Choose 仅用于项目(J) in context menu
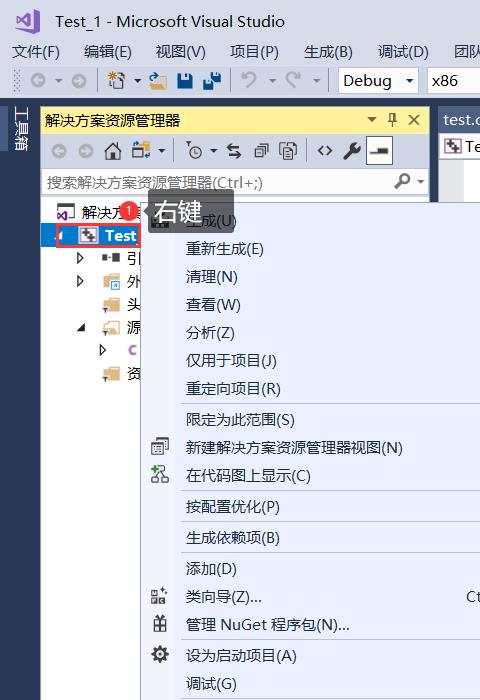Viewport: 480px width, 700px height. tap(231, 361)
